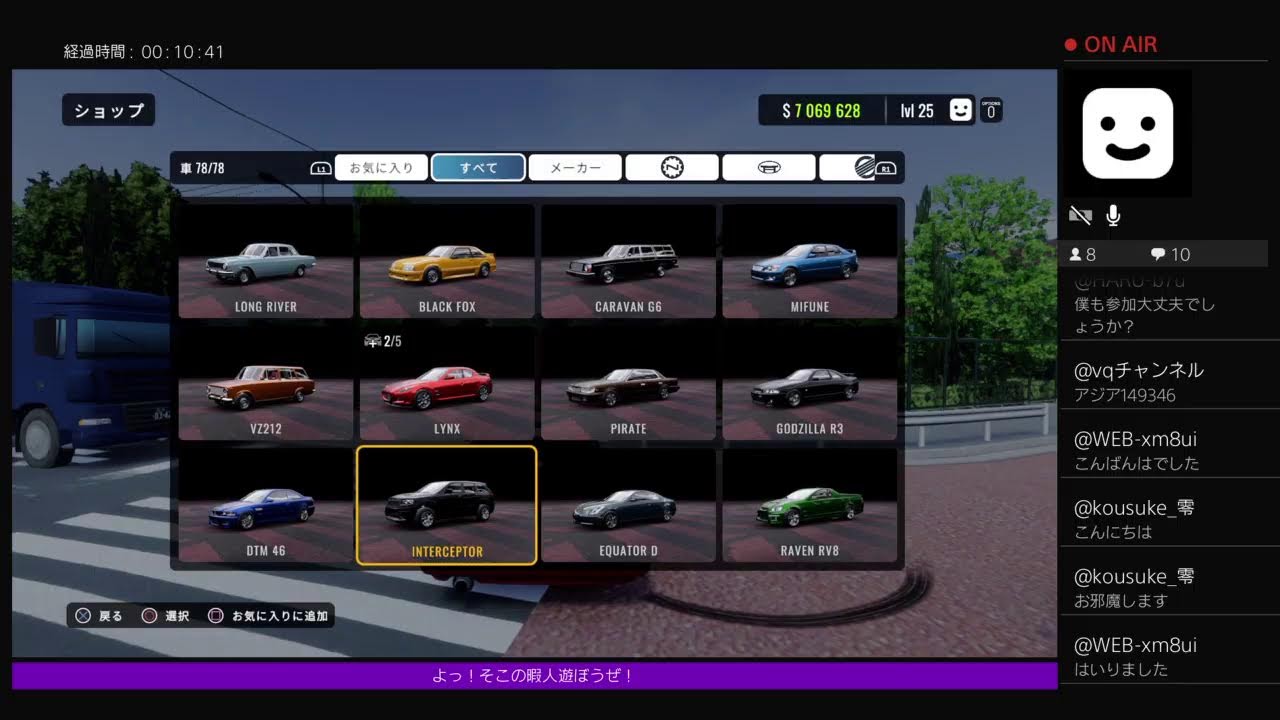Screen dimensions: 1280x720
Task: Click the purple banner よっ！そこの暇人遊ぼうぜ！
Action: click(x=534, y=675)
